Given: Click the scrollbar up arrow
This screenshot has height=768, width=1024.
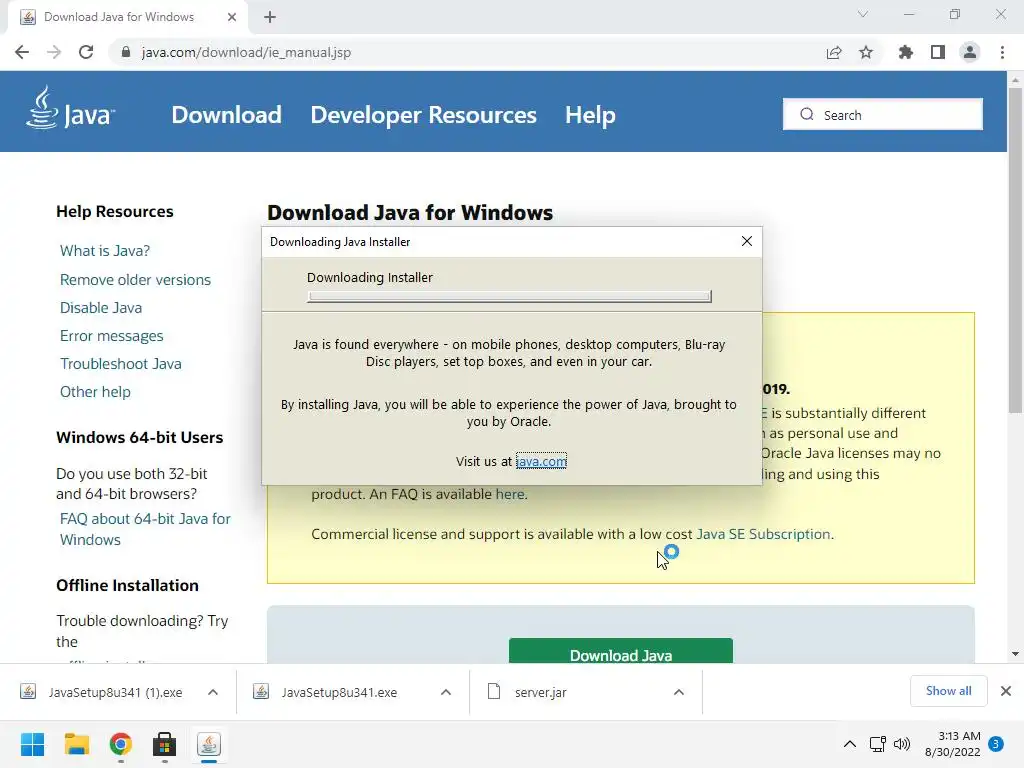Looking at the screenshot, I should tap(1015, 80).
